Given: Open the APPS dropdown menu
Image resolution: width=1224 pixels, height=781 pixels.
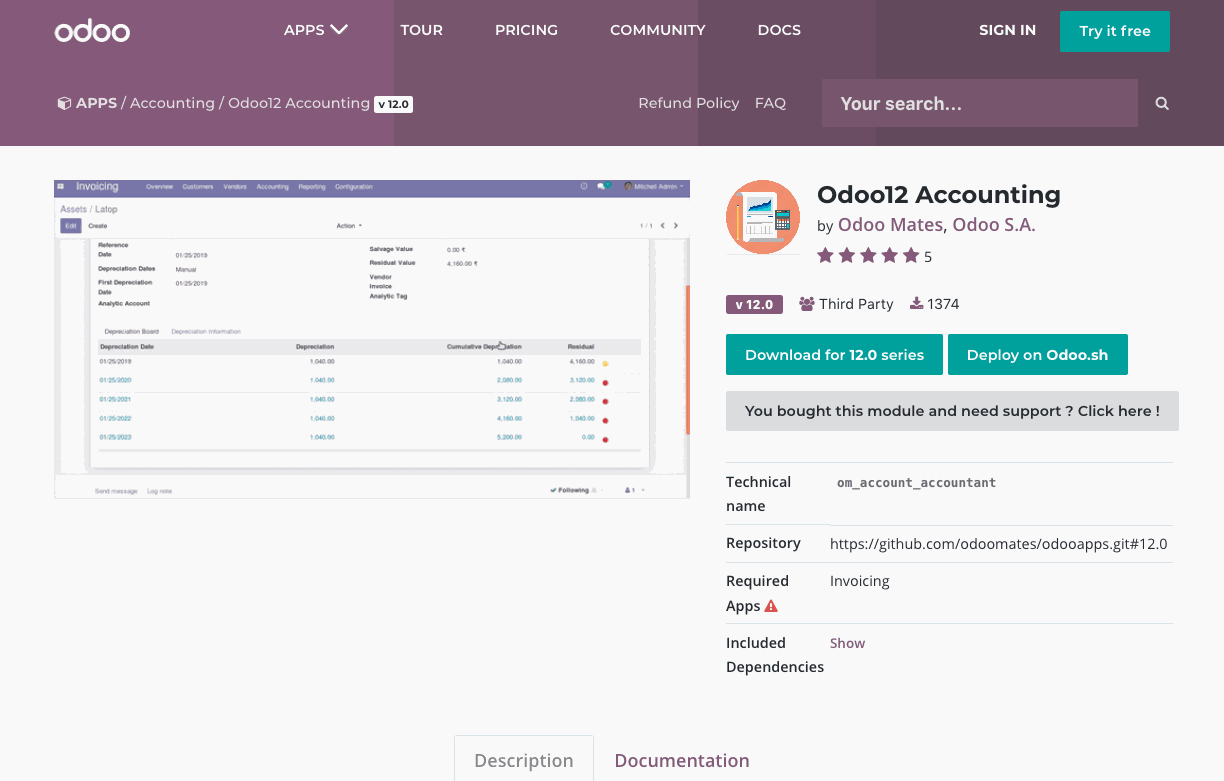Looking at the screenshot, I should tap(315, 30).
